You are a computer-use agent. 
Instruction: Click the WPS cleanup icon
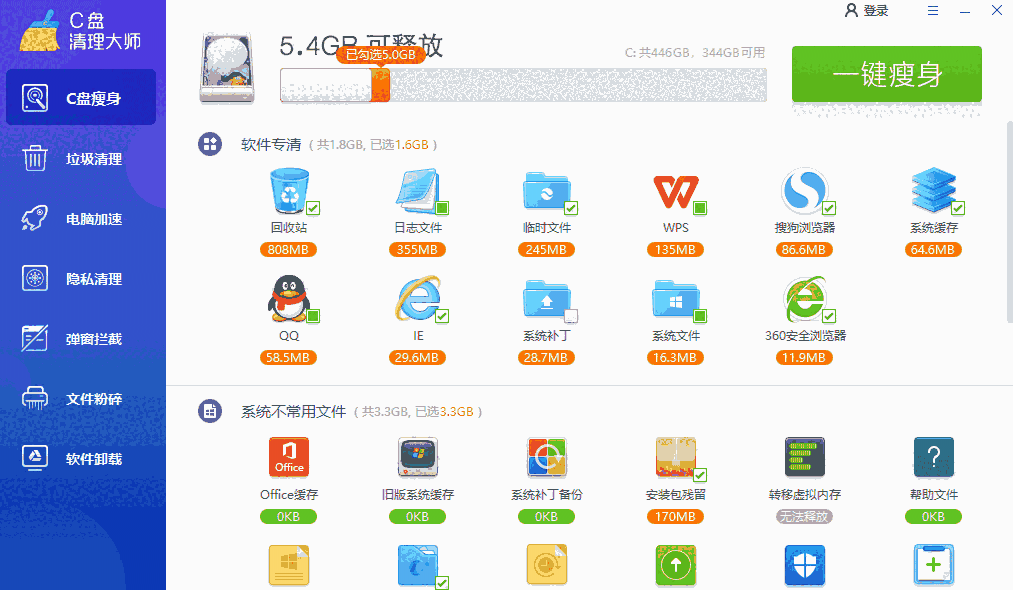coord(675,195)
